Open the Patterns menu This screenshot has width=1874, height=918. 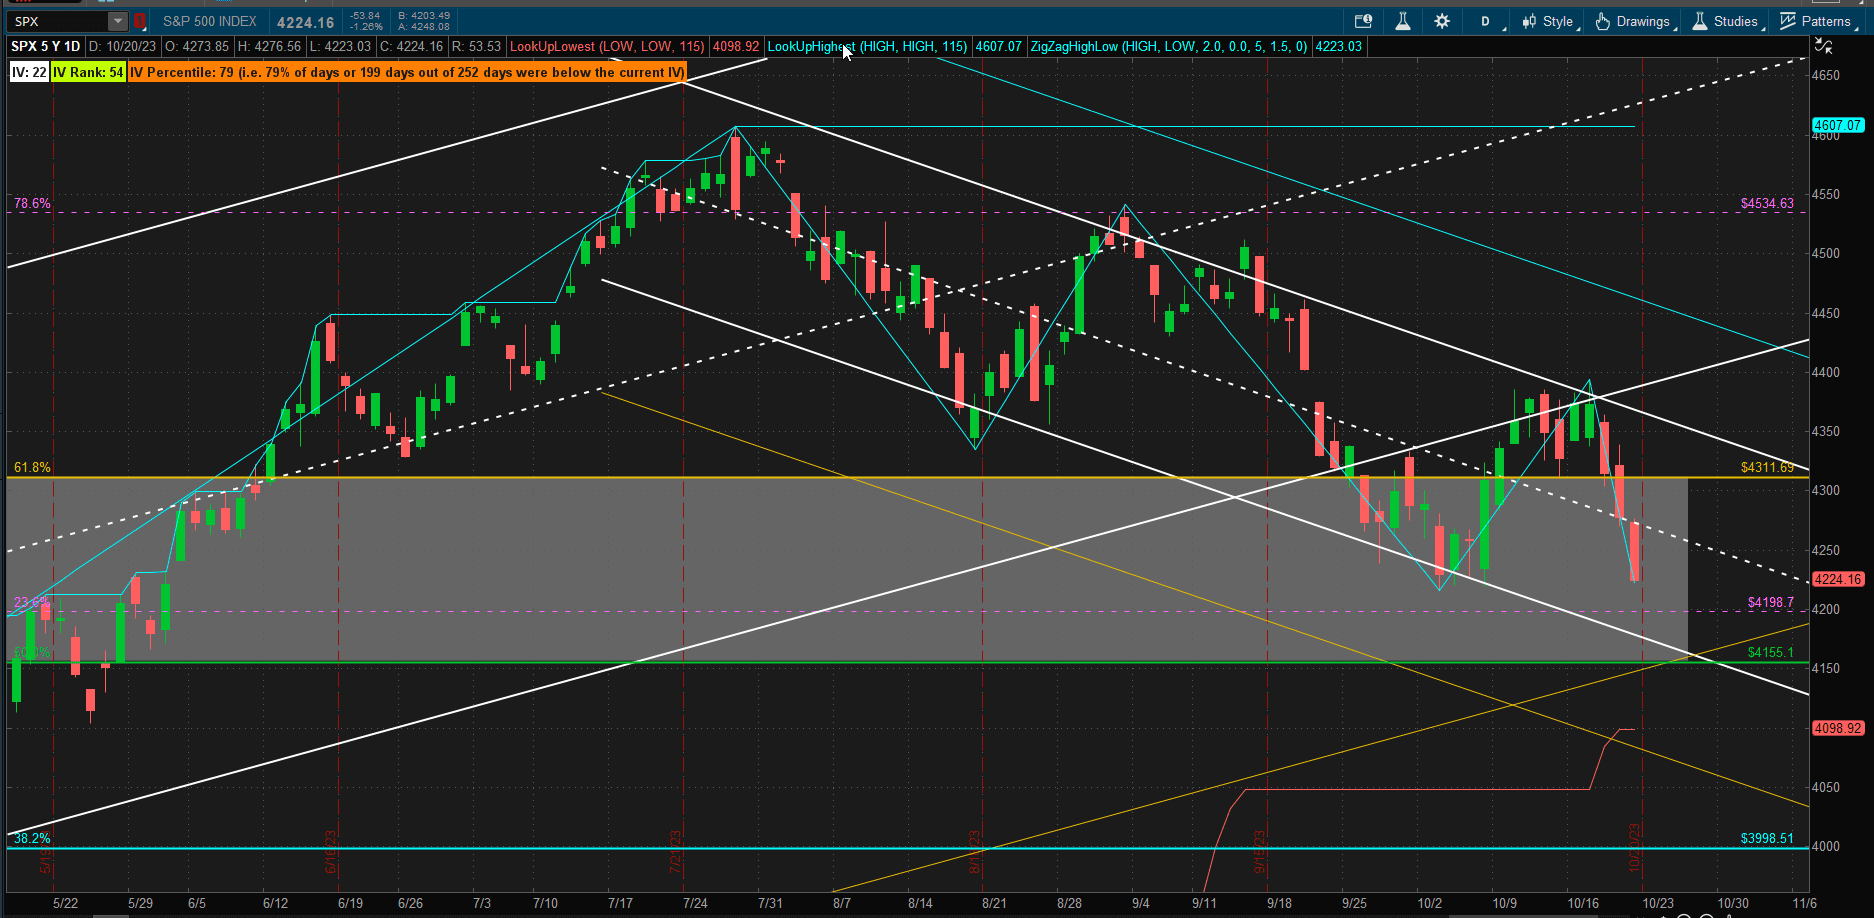[1817, 21]
